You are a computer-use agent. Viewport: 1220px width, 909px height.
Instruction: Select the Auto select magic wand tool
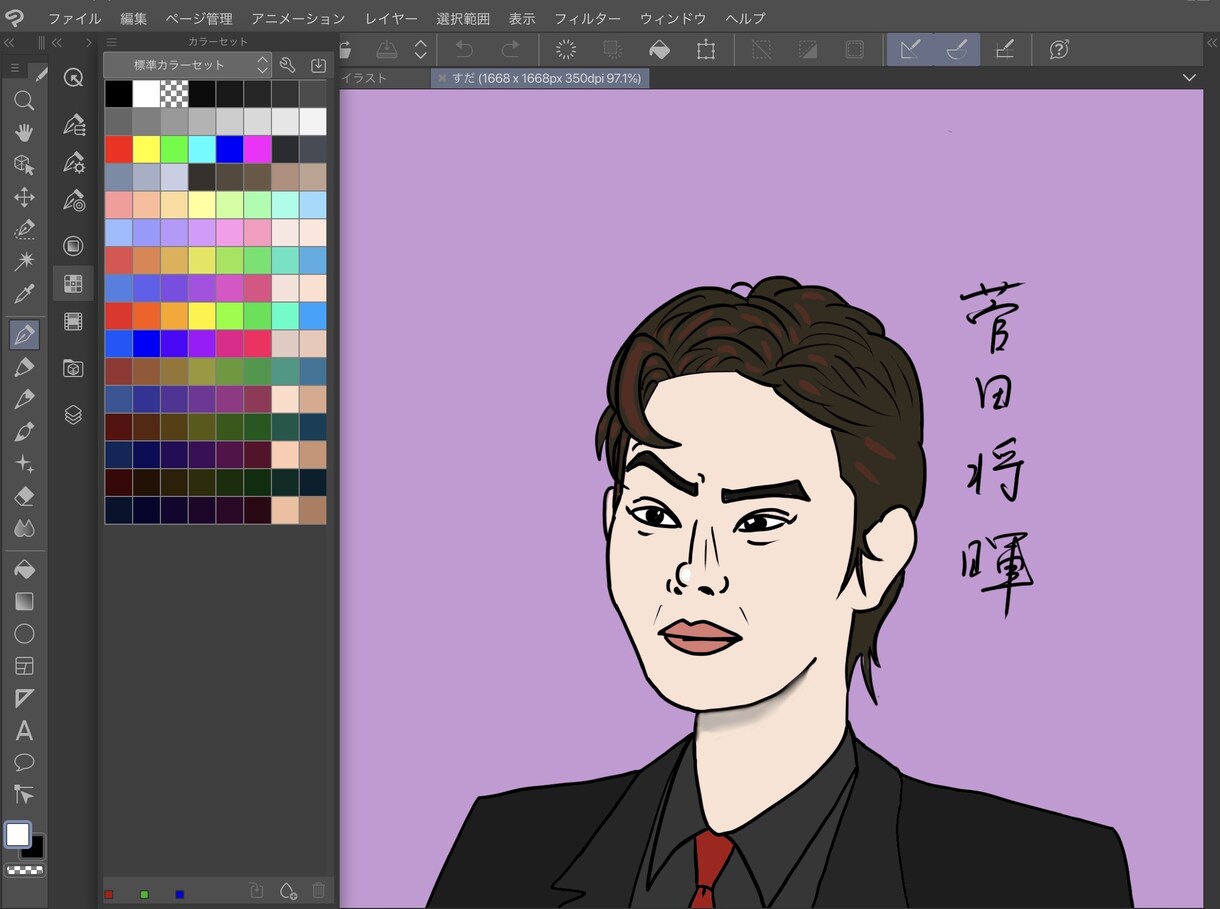(x=24, y=261)
